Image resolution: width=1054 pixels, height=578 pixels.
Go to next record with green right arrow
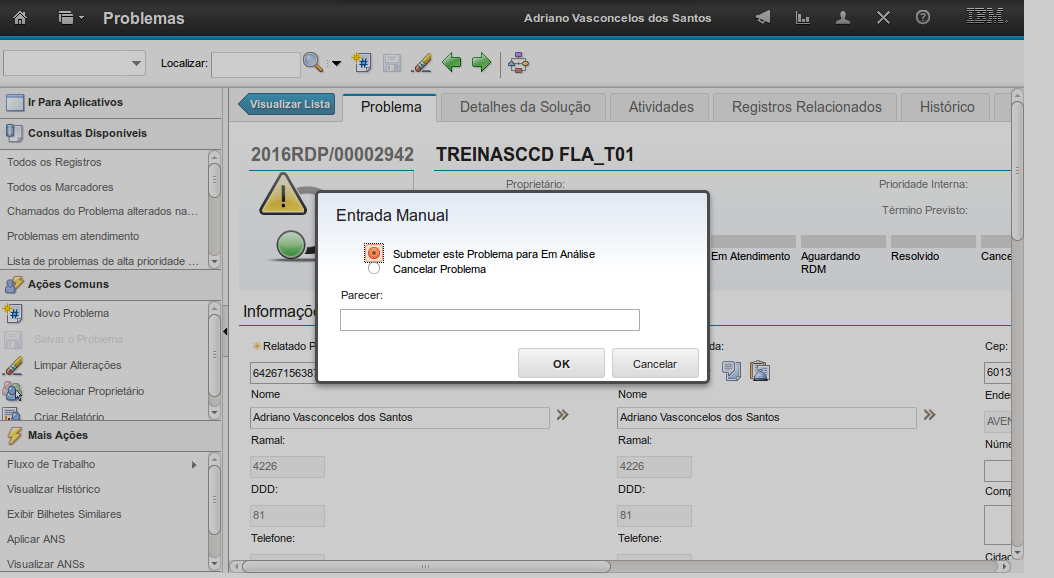(x=482, y=63)
